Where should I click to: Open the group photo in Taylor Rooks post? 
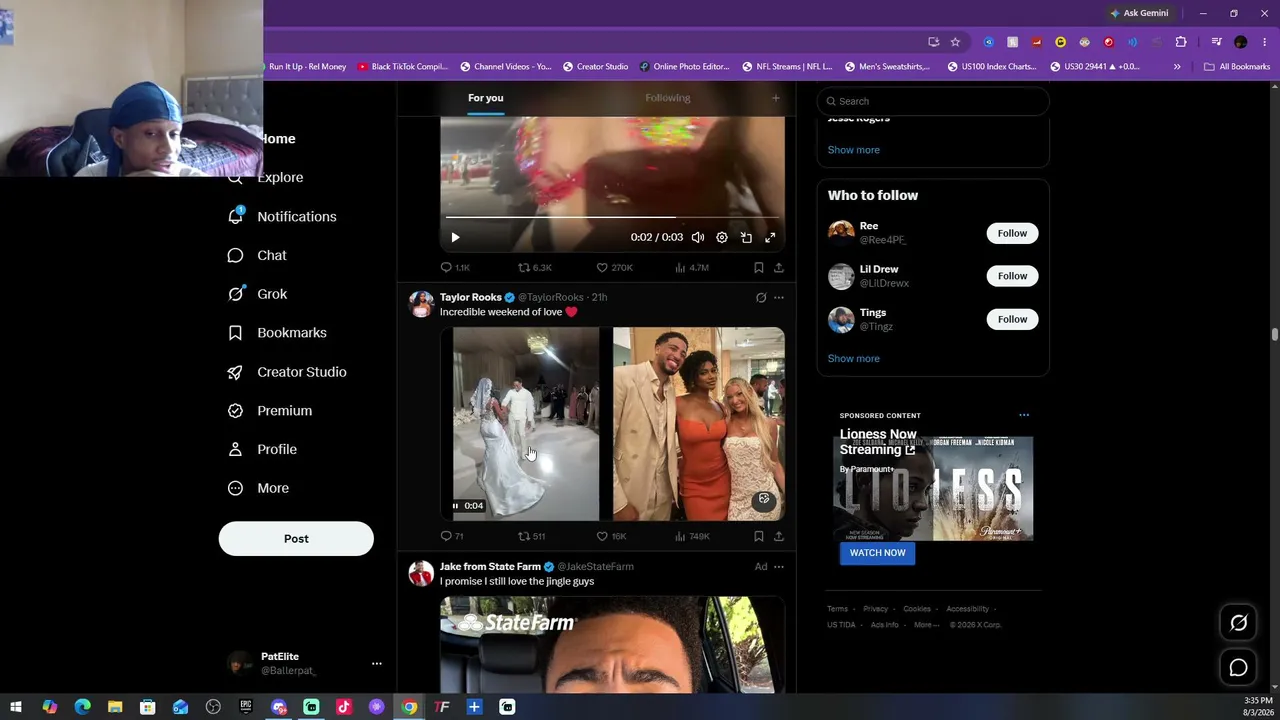click(x=699, y=424)
